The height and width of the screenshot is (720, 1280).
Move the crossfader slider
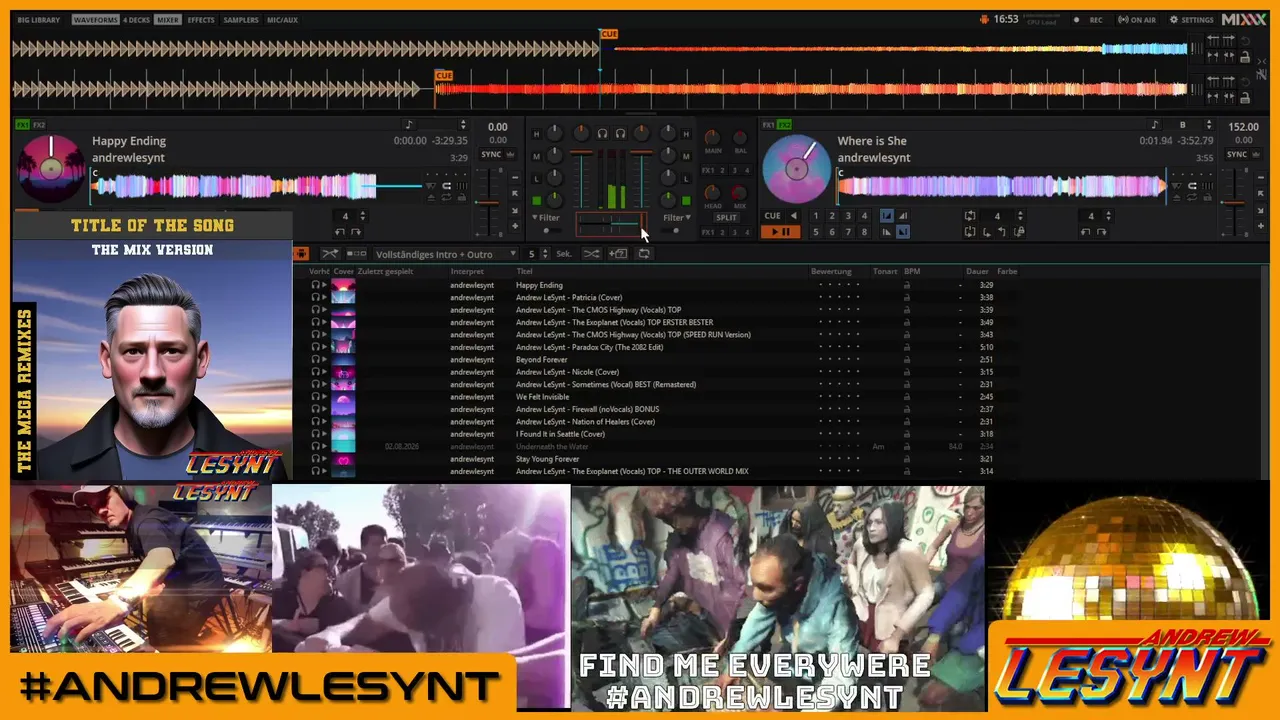coord(611,224)
